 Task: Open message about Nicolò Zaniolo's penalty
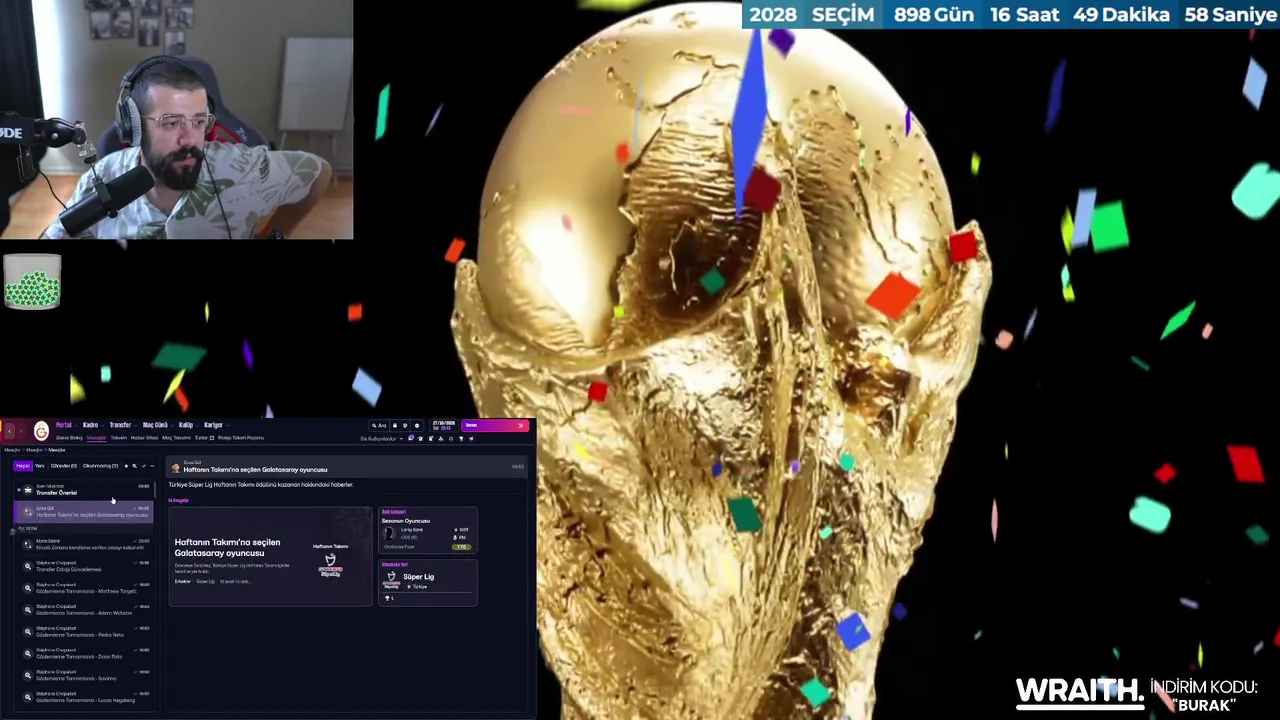[84, 544]
